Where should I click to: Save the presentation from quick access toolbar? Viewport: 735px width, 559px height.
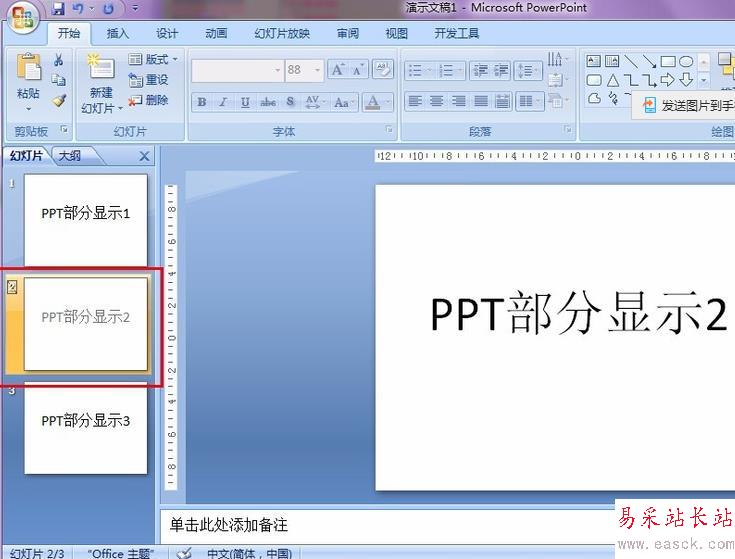(x=58, y=8)
